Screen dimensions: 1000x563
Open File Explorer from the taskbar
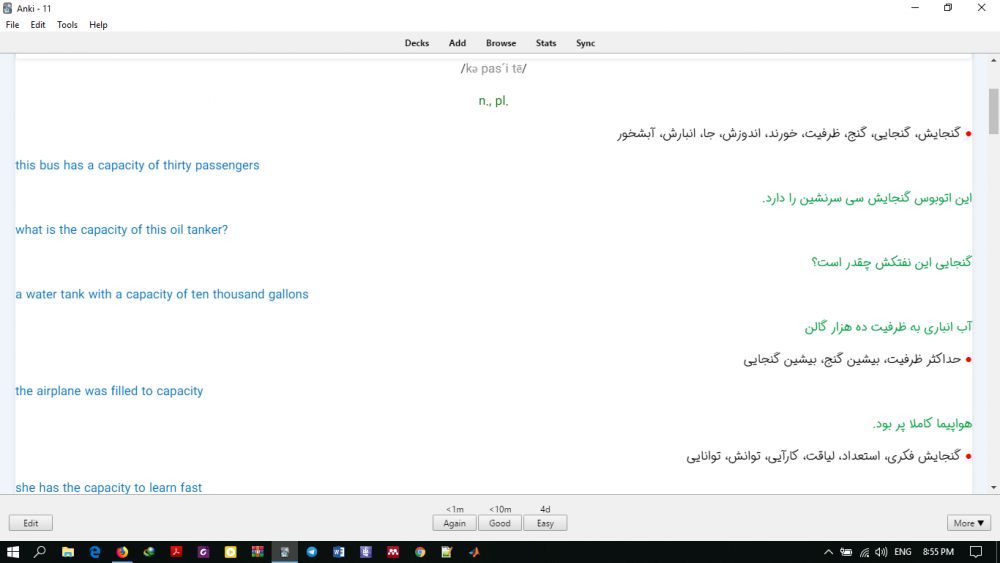[x=68, y=552]
